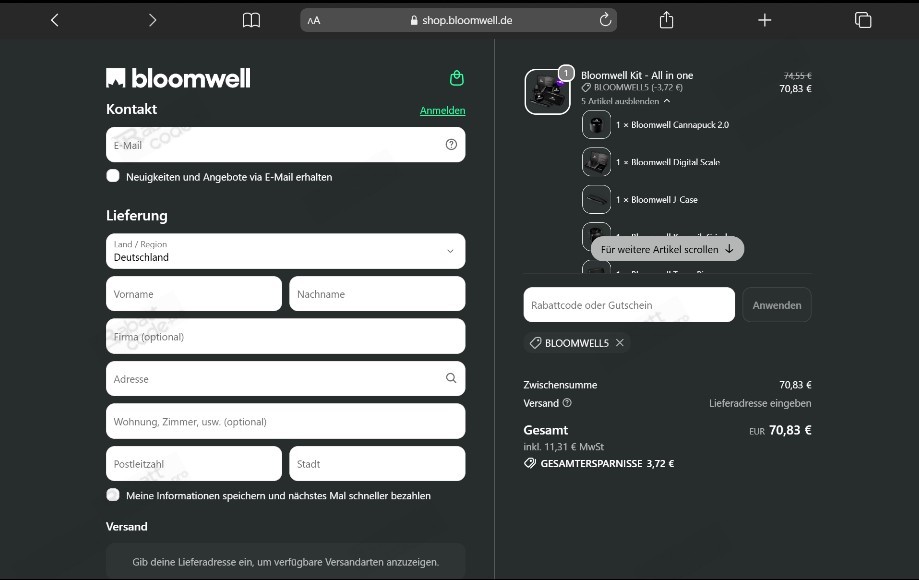The height and width of the screenshot is (580, 919).
Task: Click the Adresse field
Action: [285, 378]
